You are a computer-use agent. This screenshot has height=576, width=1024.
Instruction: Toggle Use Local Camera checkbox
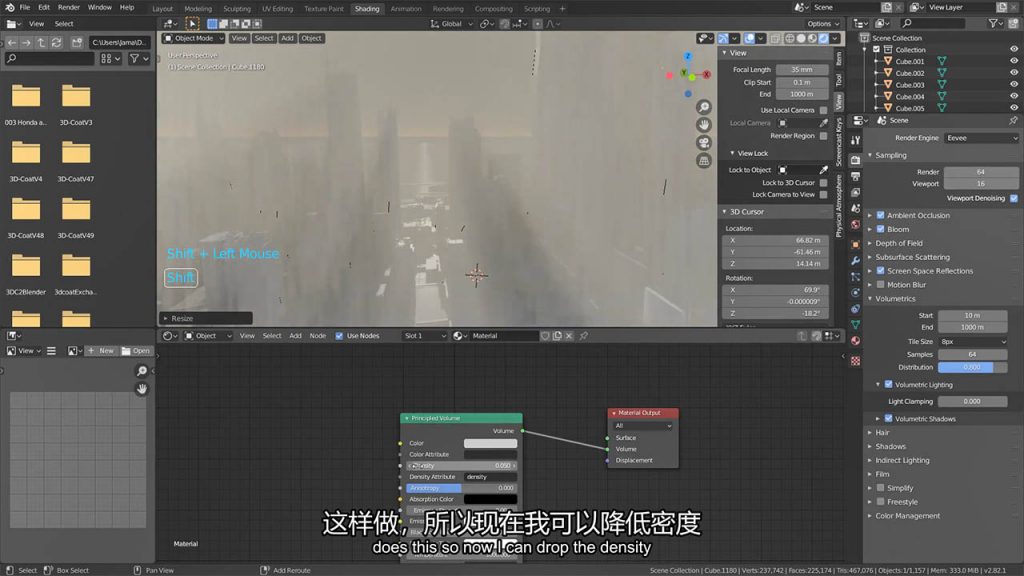point(823,110)
